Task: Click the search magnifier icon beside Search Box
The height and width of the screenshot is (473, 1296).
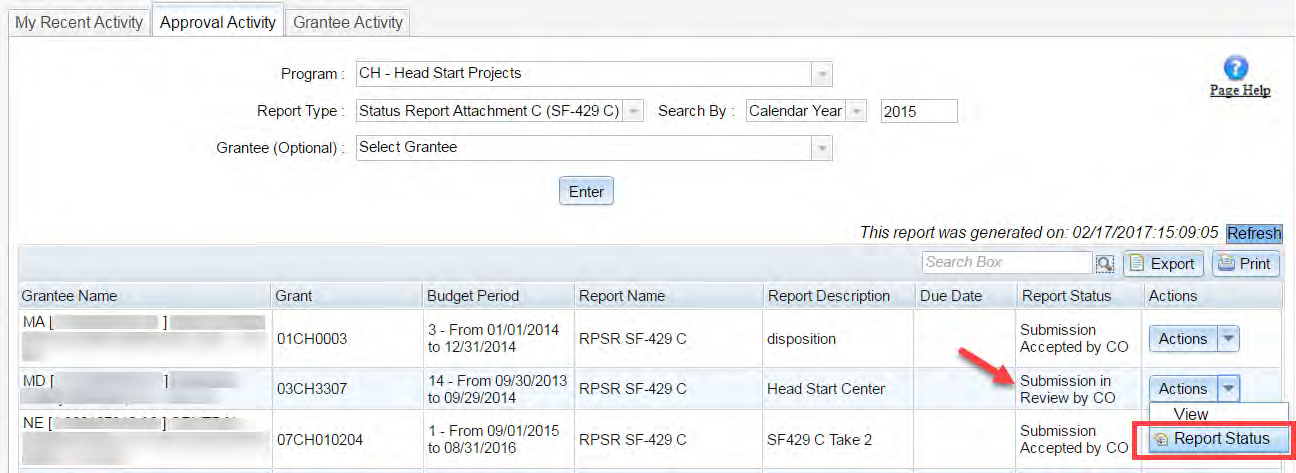Action: [x=1104, y=263]
